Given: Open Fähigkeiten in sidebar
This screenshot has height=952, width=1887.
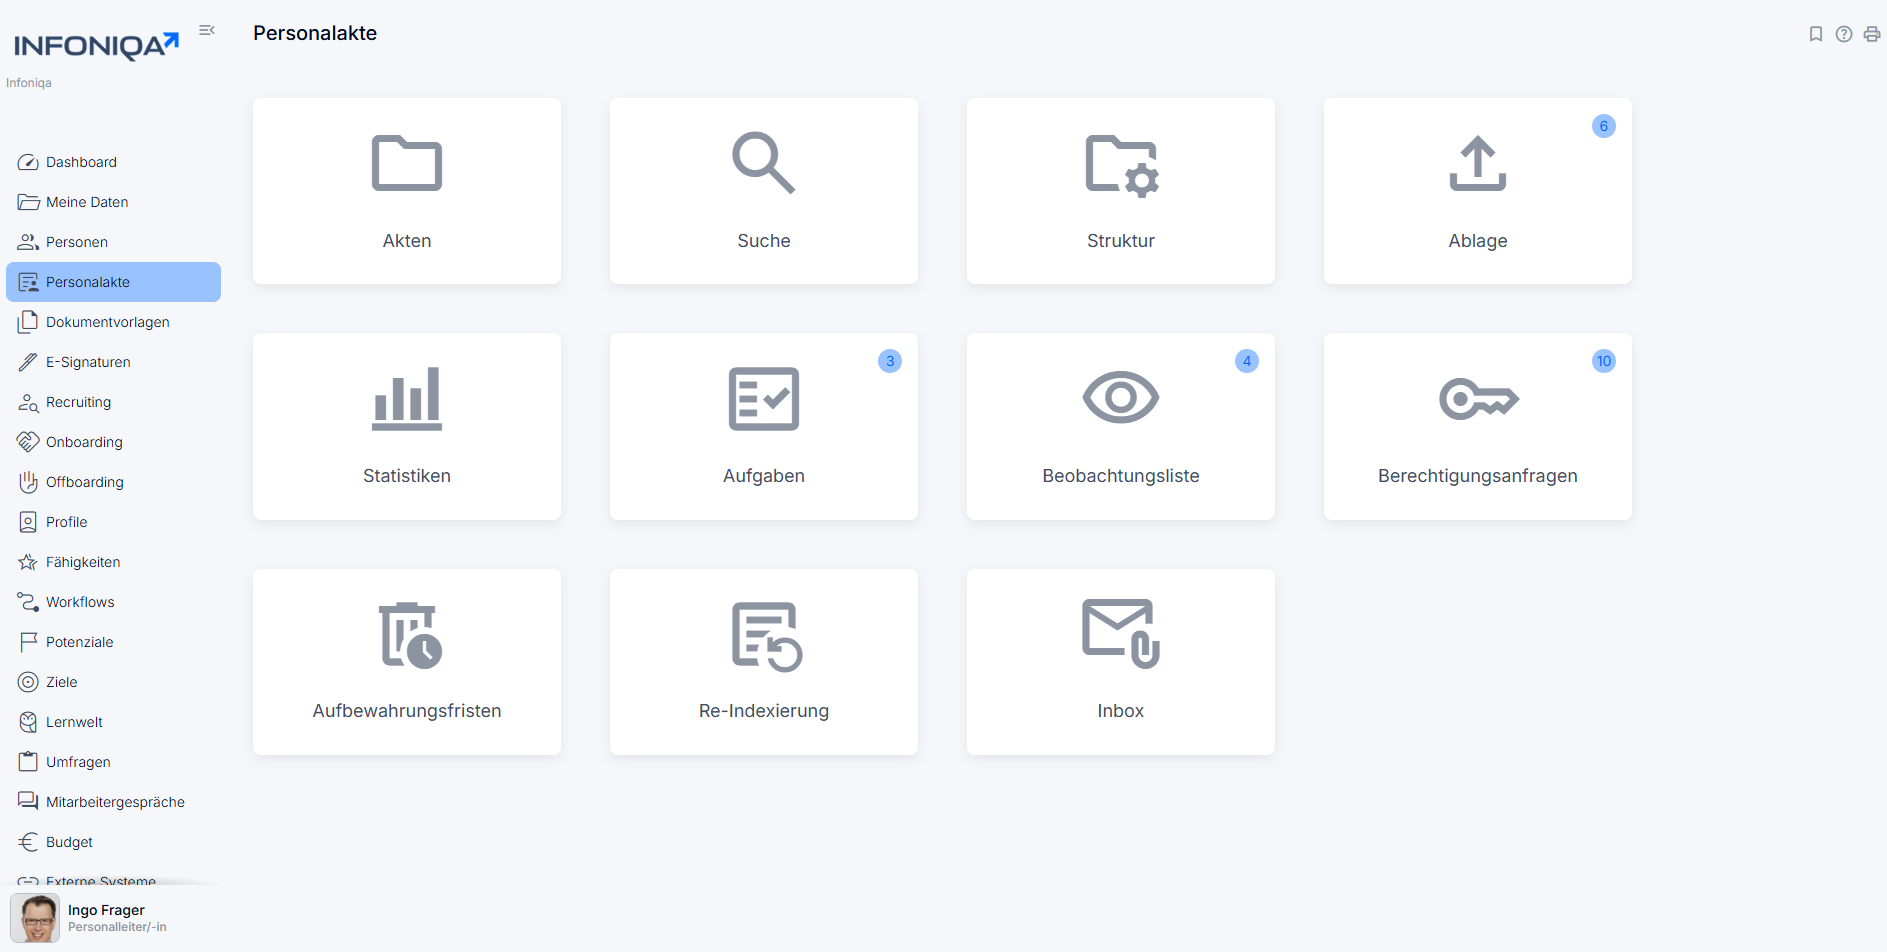Looking at the screenshot, I should (113, 562).
